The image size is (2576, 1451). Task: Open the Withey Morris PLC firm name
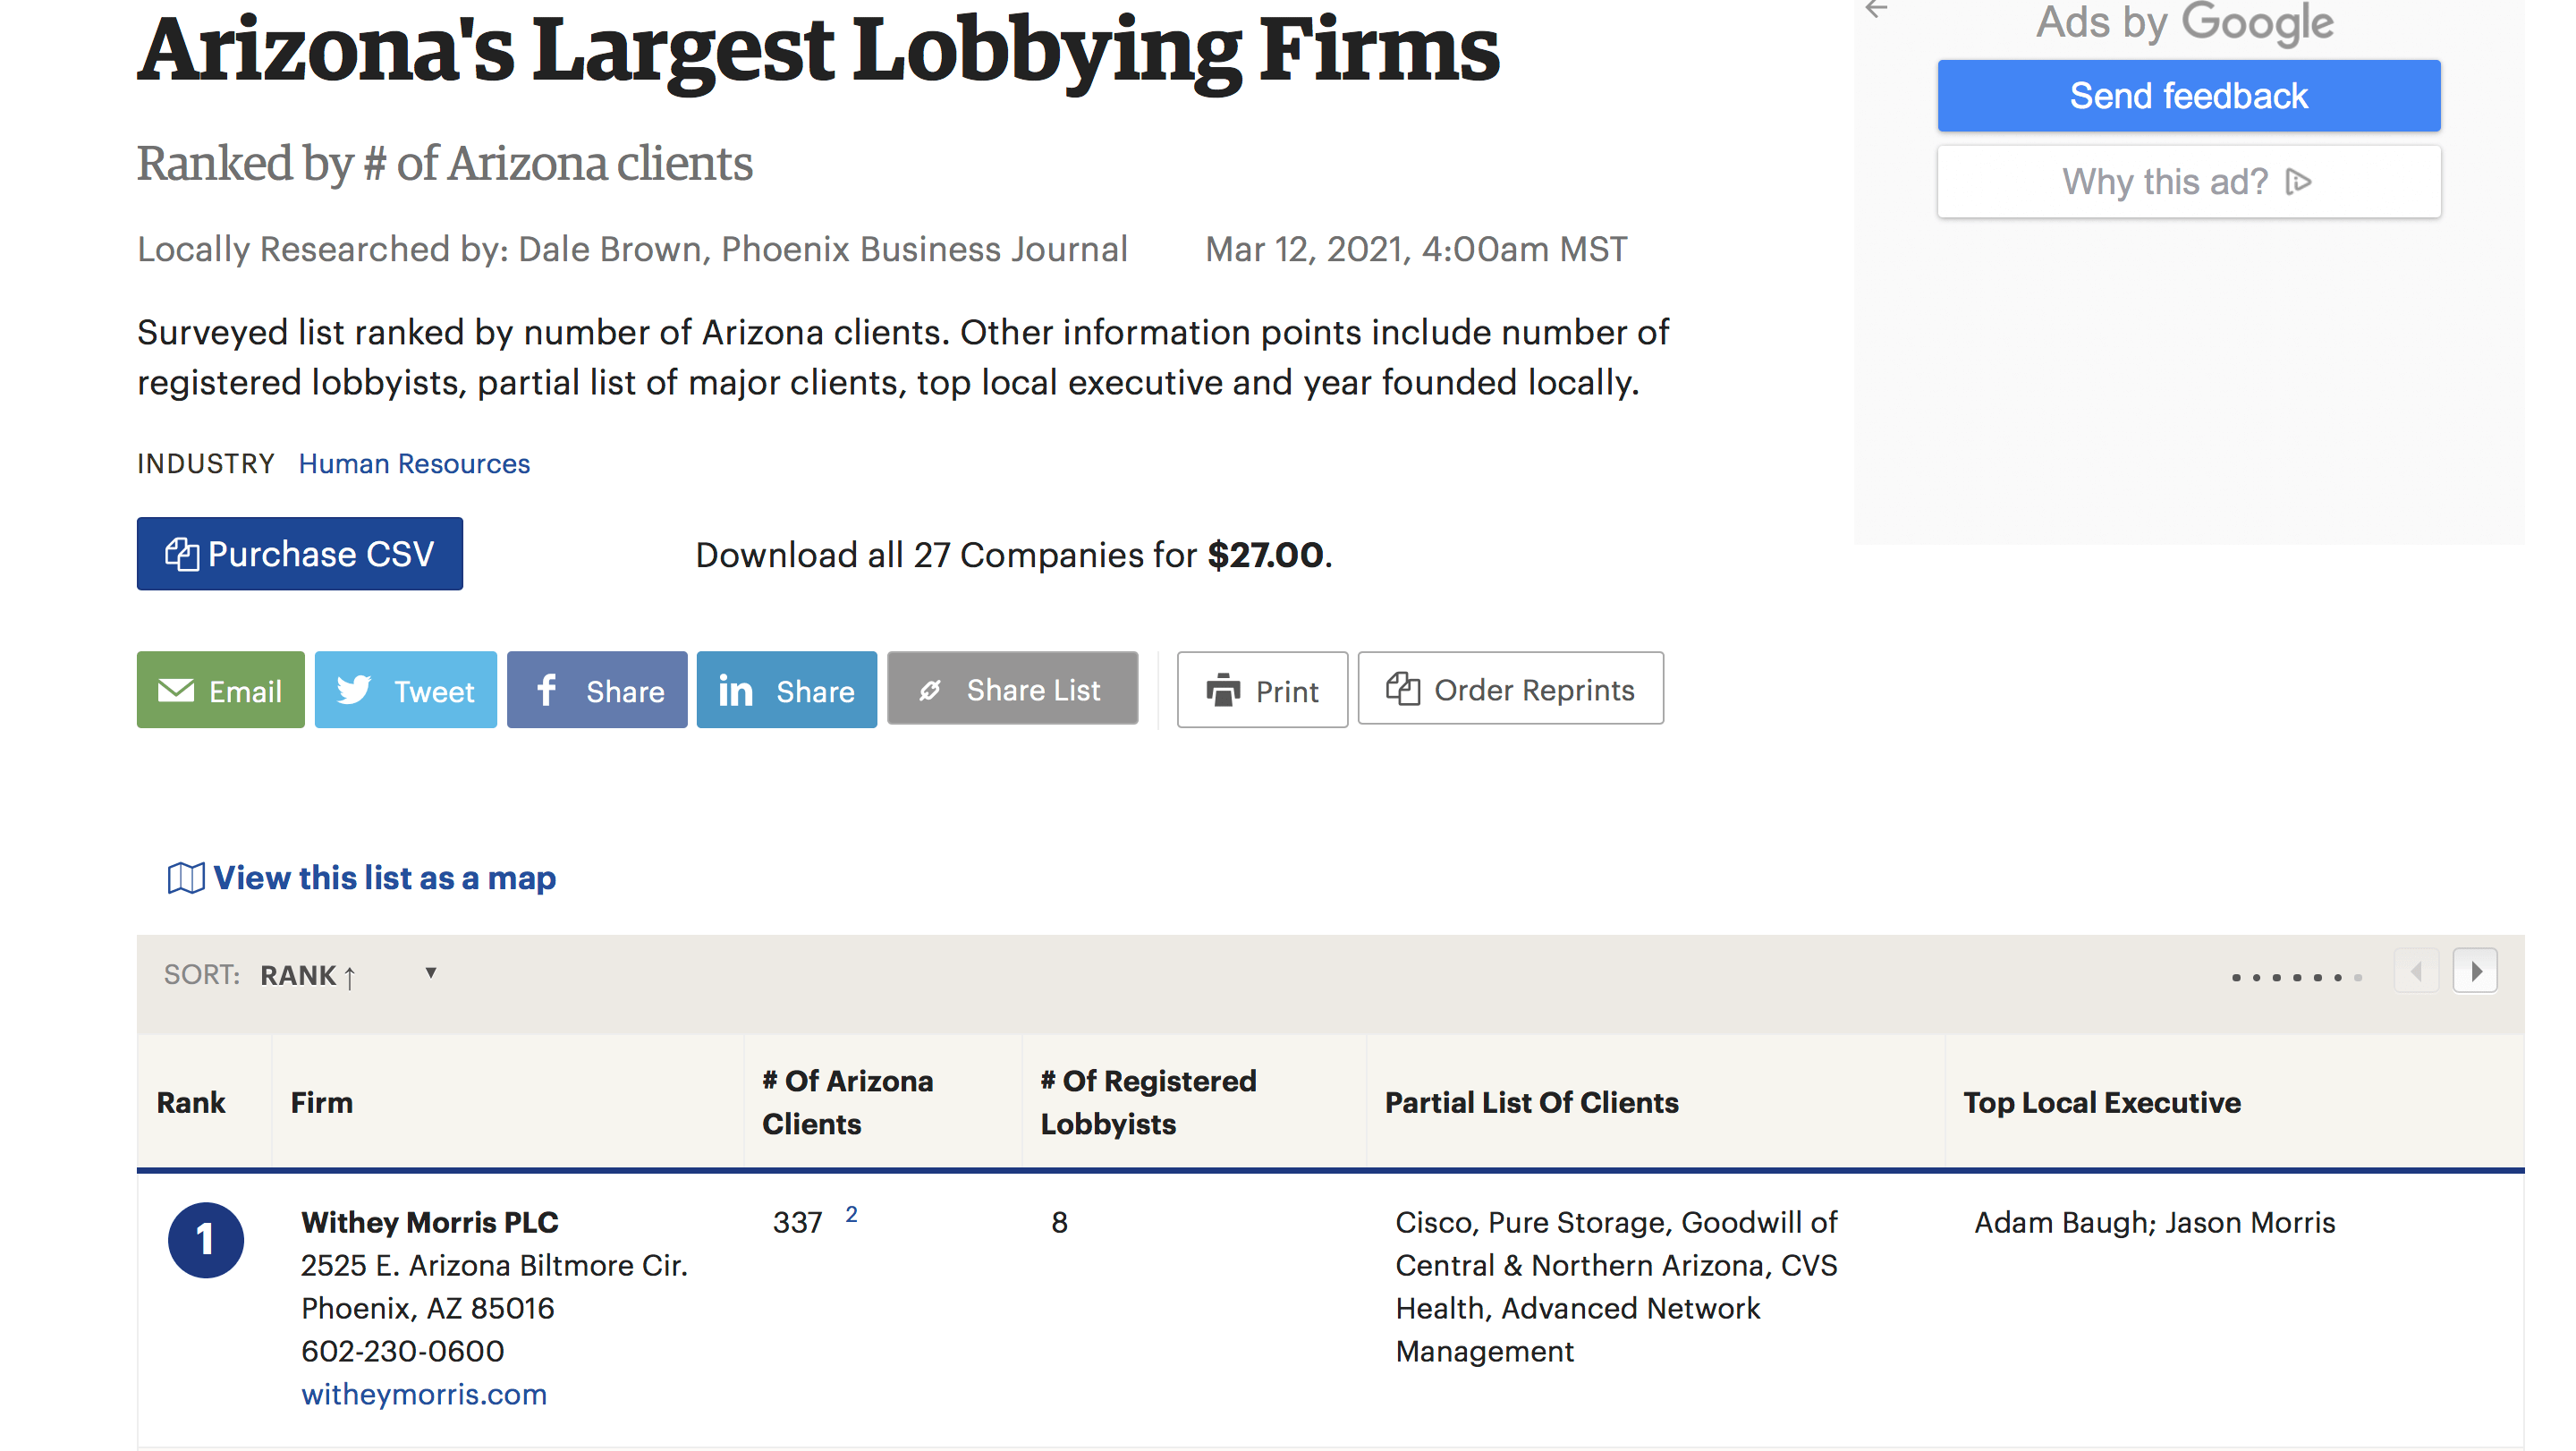[x=430, y=1222]
